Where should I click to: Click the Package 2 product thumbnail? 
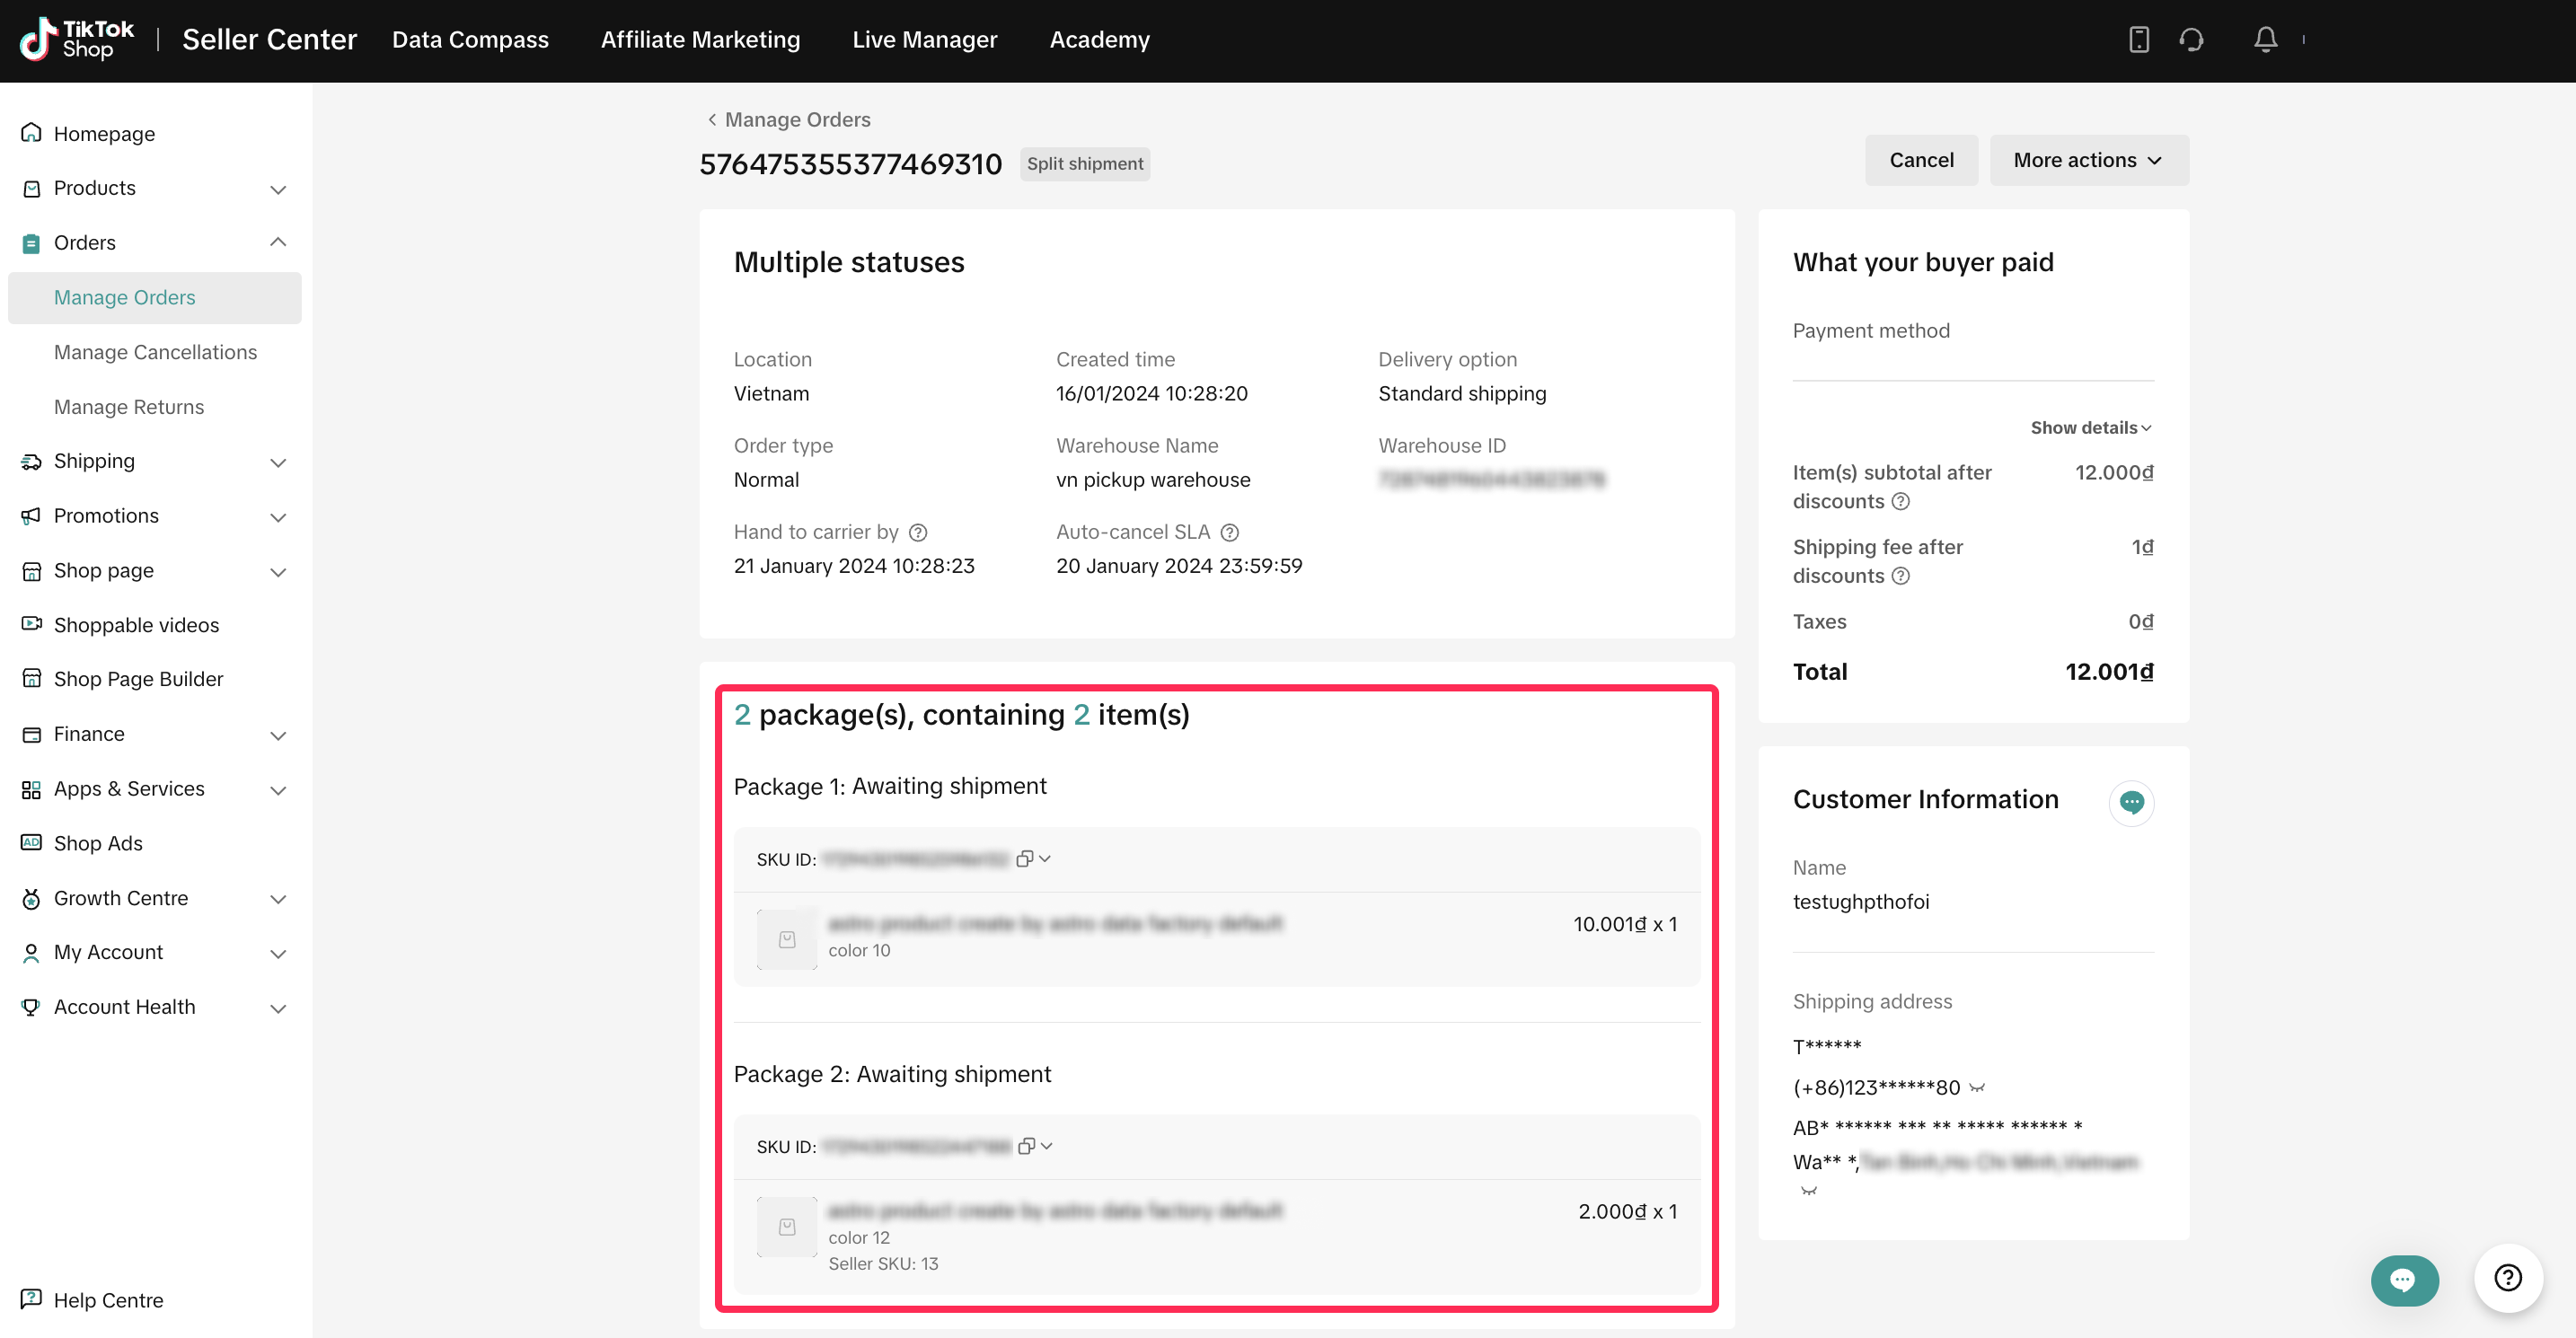[787, 1226]
